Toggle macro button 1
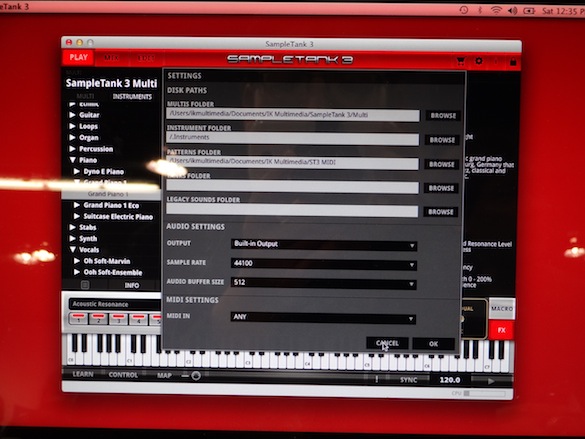The image size is (585, 439). click(x=79, y=319)
